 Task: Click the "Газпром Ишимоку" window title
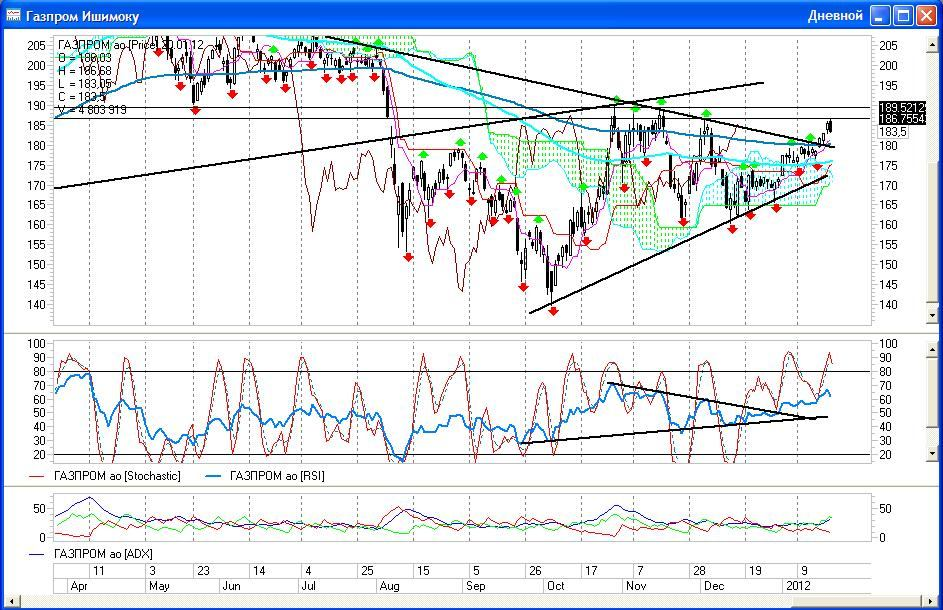click(x=82, y=16)
